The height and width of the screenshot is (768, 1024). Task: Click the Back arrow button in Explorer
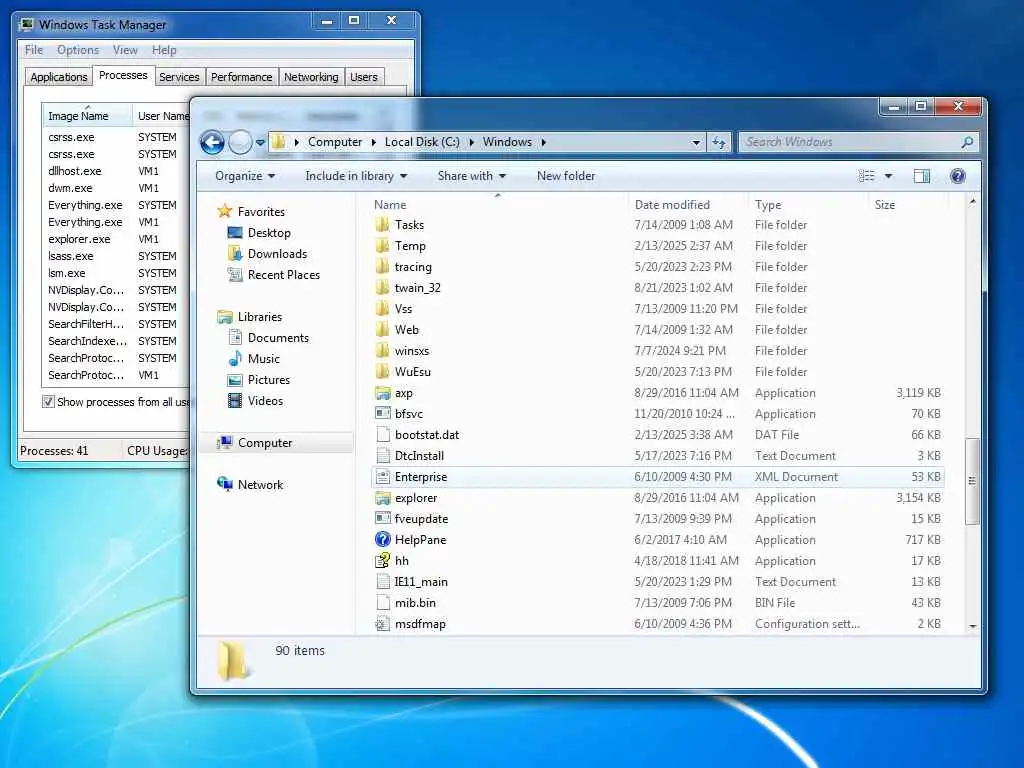pos(212,142)
